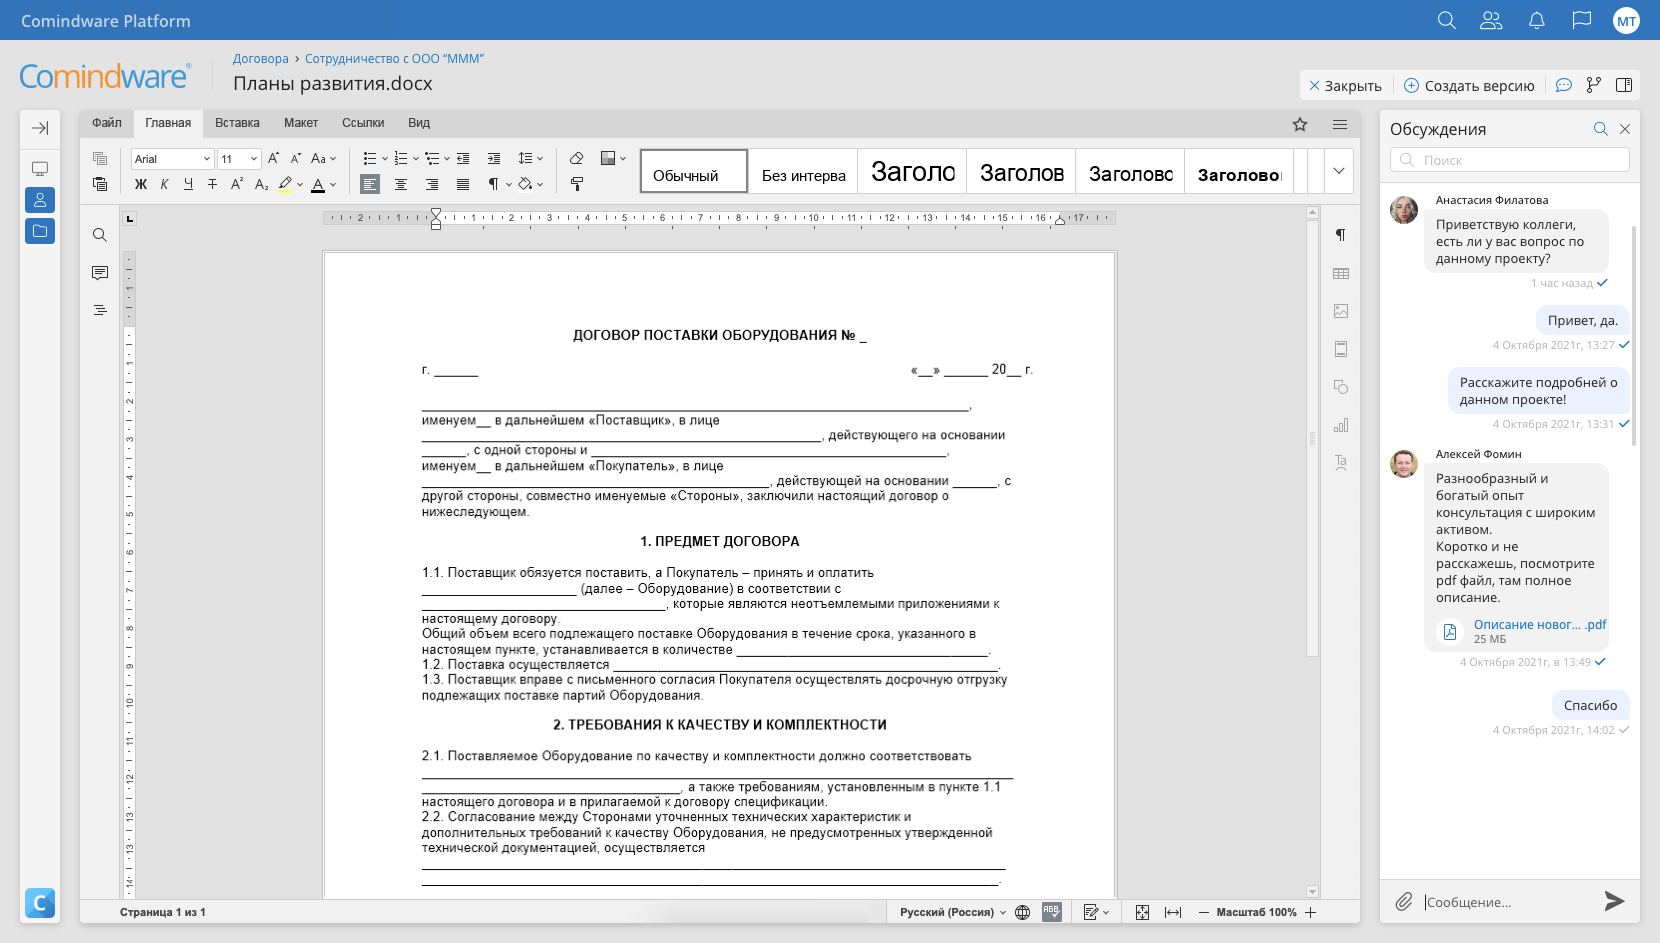Viewport: 1660px width, 943px height.
Task: Mark document as favorite with star
Action: click(x=1300, y=124)
